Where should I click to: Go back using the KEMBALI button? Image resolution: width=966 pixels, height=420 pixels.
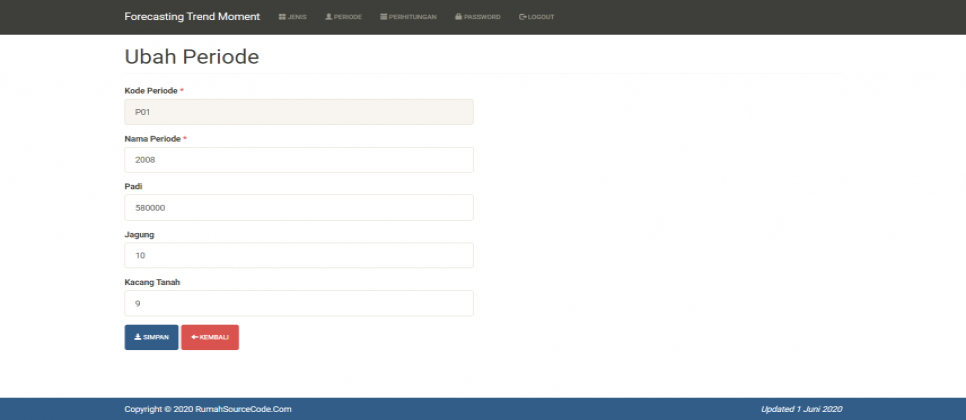click(210, 337)
